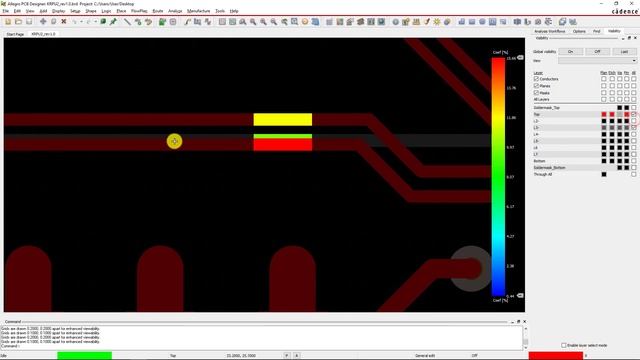Float the Visibility panel with undock icon
Viewport: 640px width, 360px height.
[x=629, y=38]
